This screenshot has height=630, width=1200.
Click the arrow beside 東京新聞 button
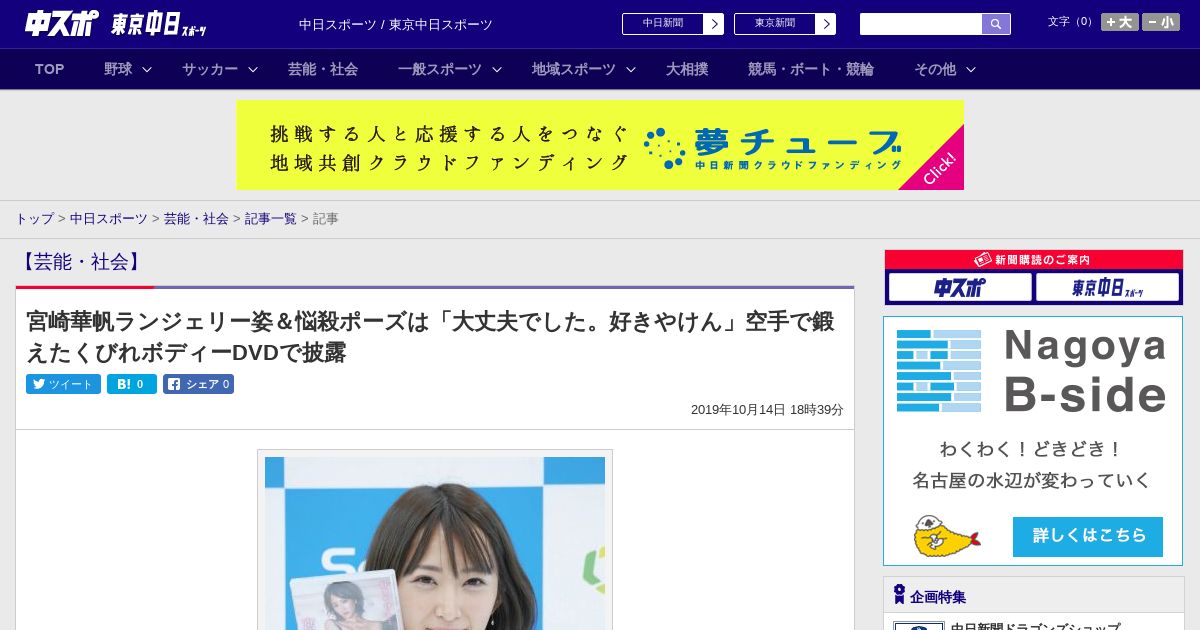tap(826, 24)
